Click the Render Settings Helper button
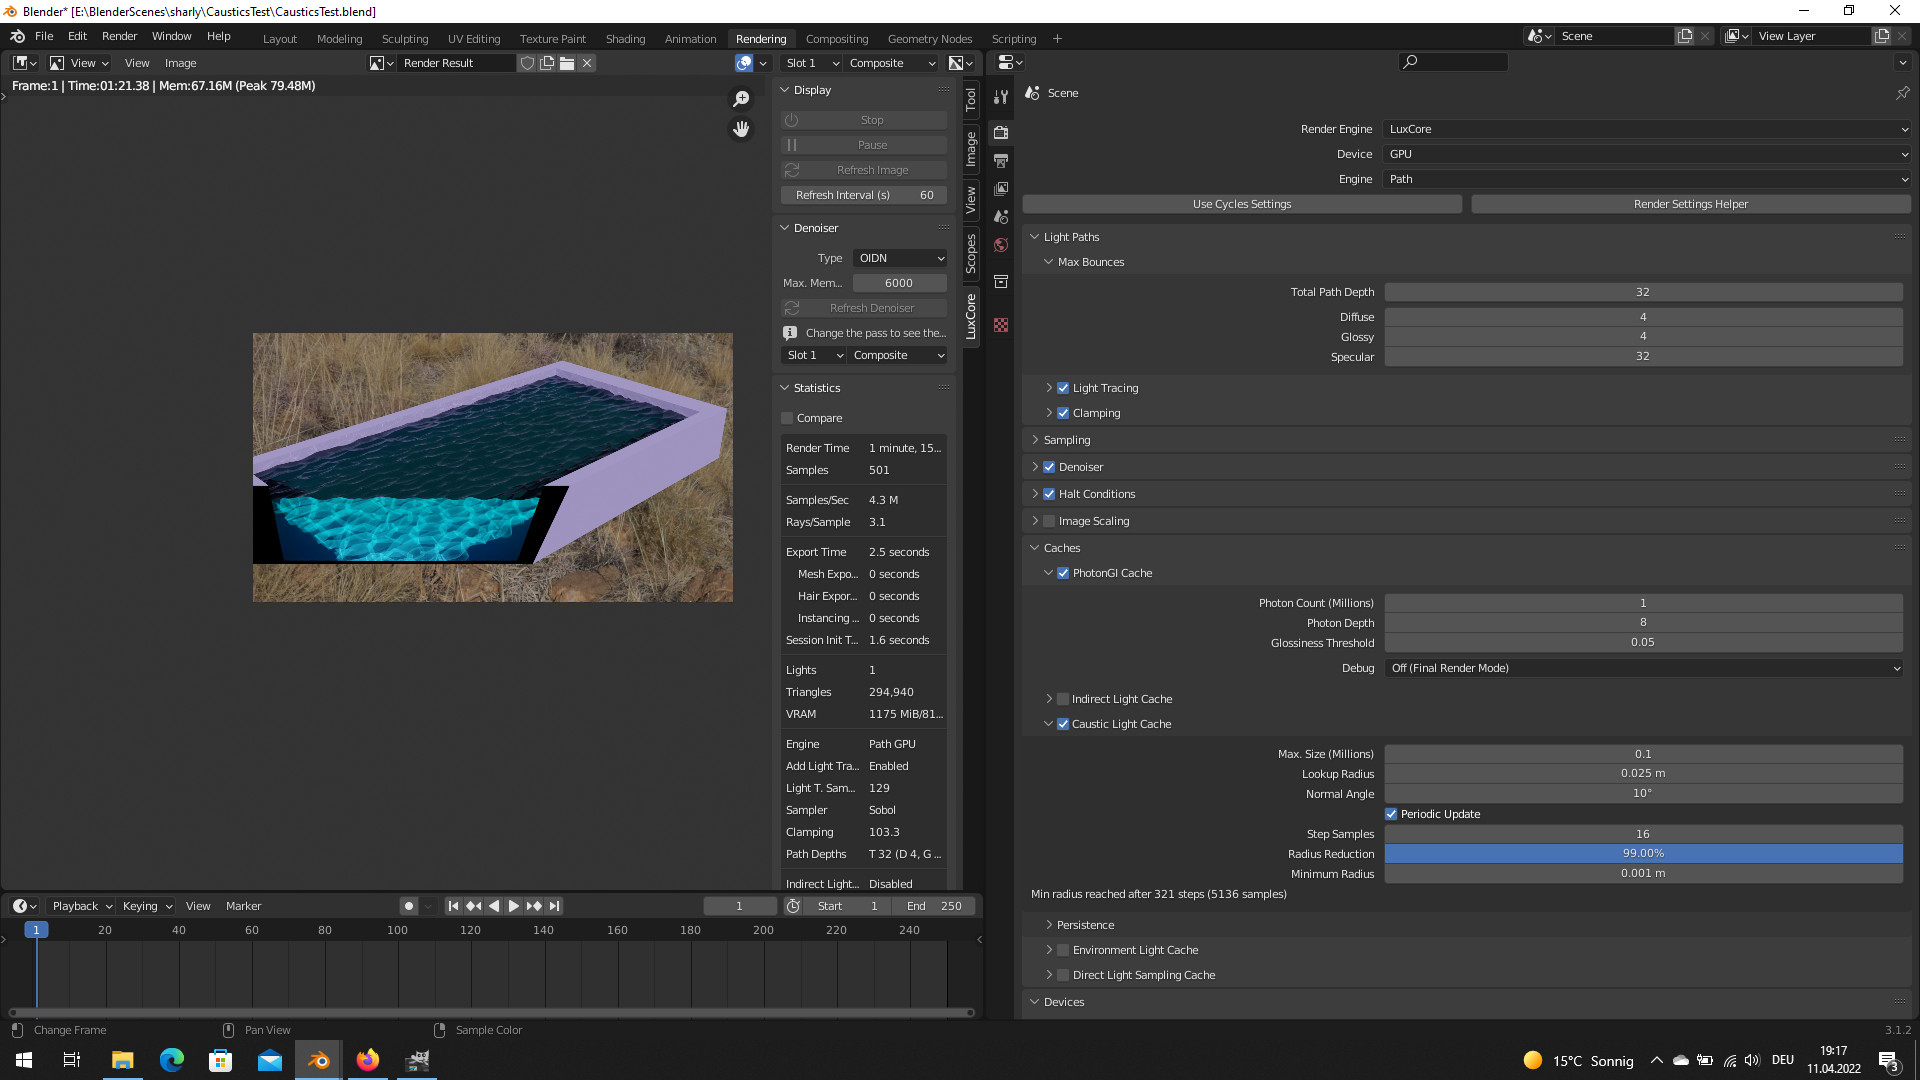Image resolution: width=1920 pixels, height=1080 pixels. point(1690,204)
